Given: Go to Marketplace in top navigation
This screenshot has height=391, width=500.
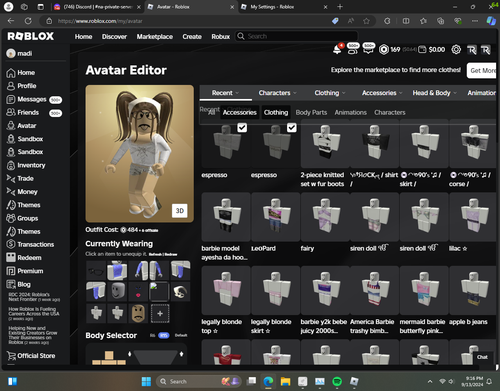Looking at the screenshot, I should click(x=155, y=36).
